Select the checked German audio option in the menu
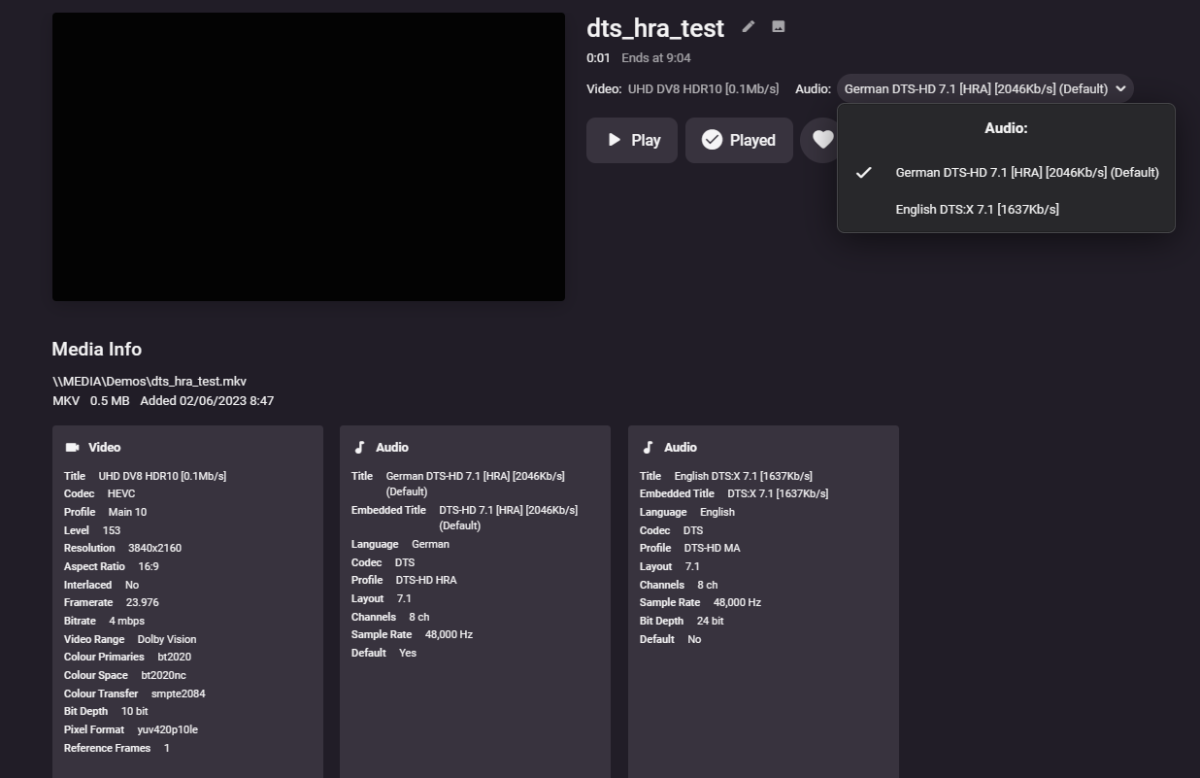This screenshot has height=778, width=1200. pyautogui.click(x=1027, y=172)
